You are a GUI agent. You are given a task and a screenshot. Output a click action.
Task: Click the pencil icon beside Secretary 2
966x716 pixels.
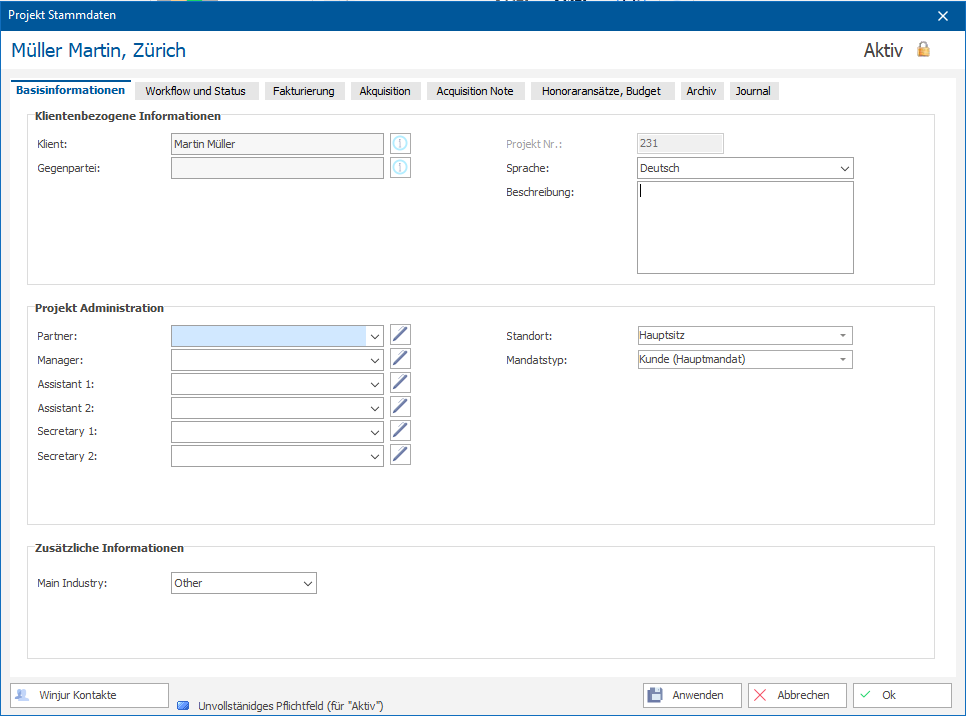coord(400,455)
